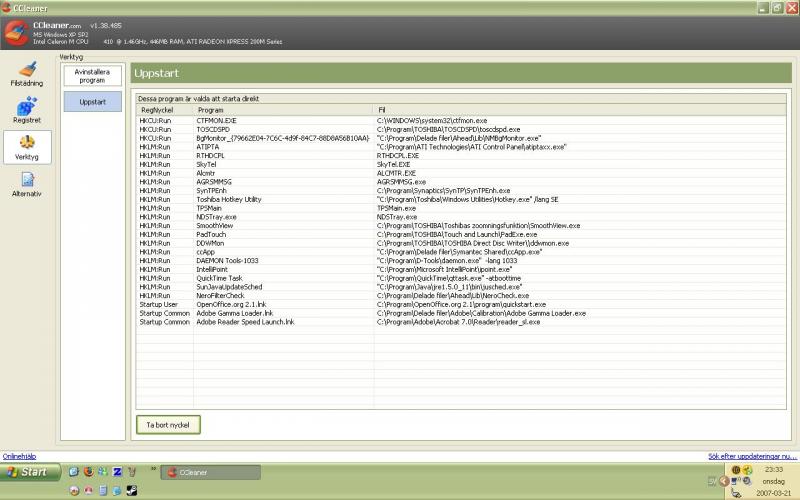Click the Start button

tap(28, 471)
